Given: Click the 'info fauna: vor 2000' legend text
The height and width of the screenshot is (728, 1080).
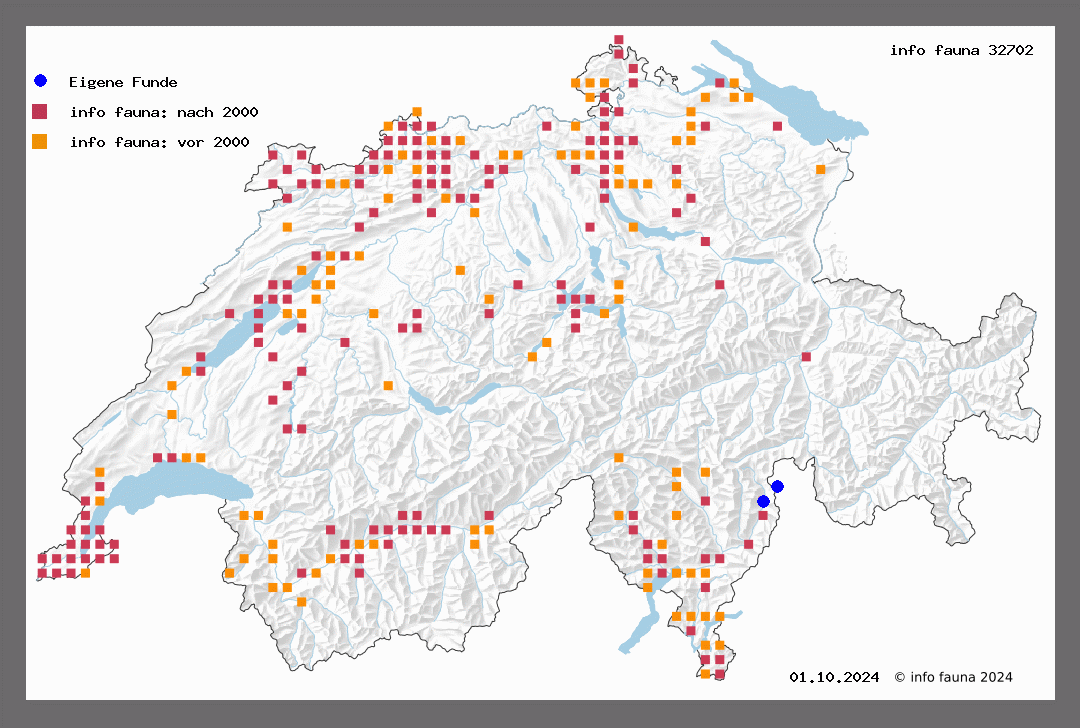Looking at the screenshot, I should coord(159,142).
